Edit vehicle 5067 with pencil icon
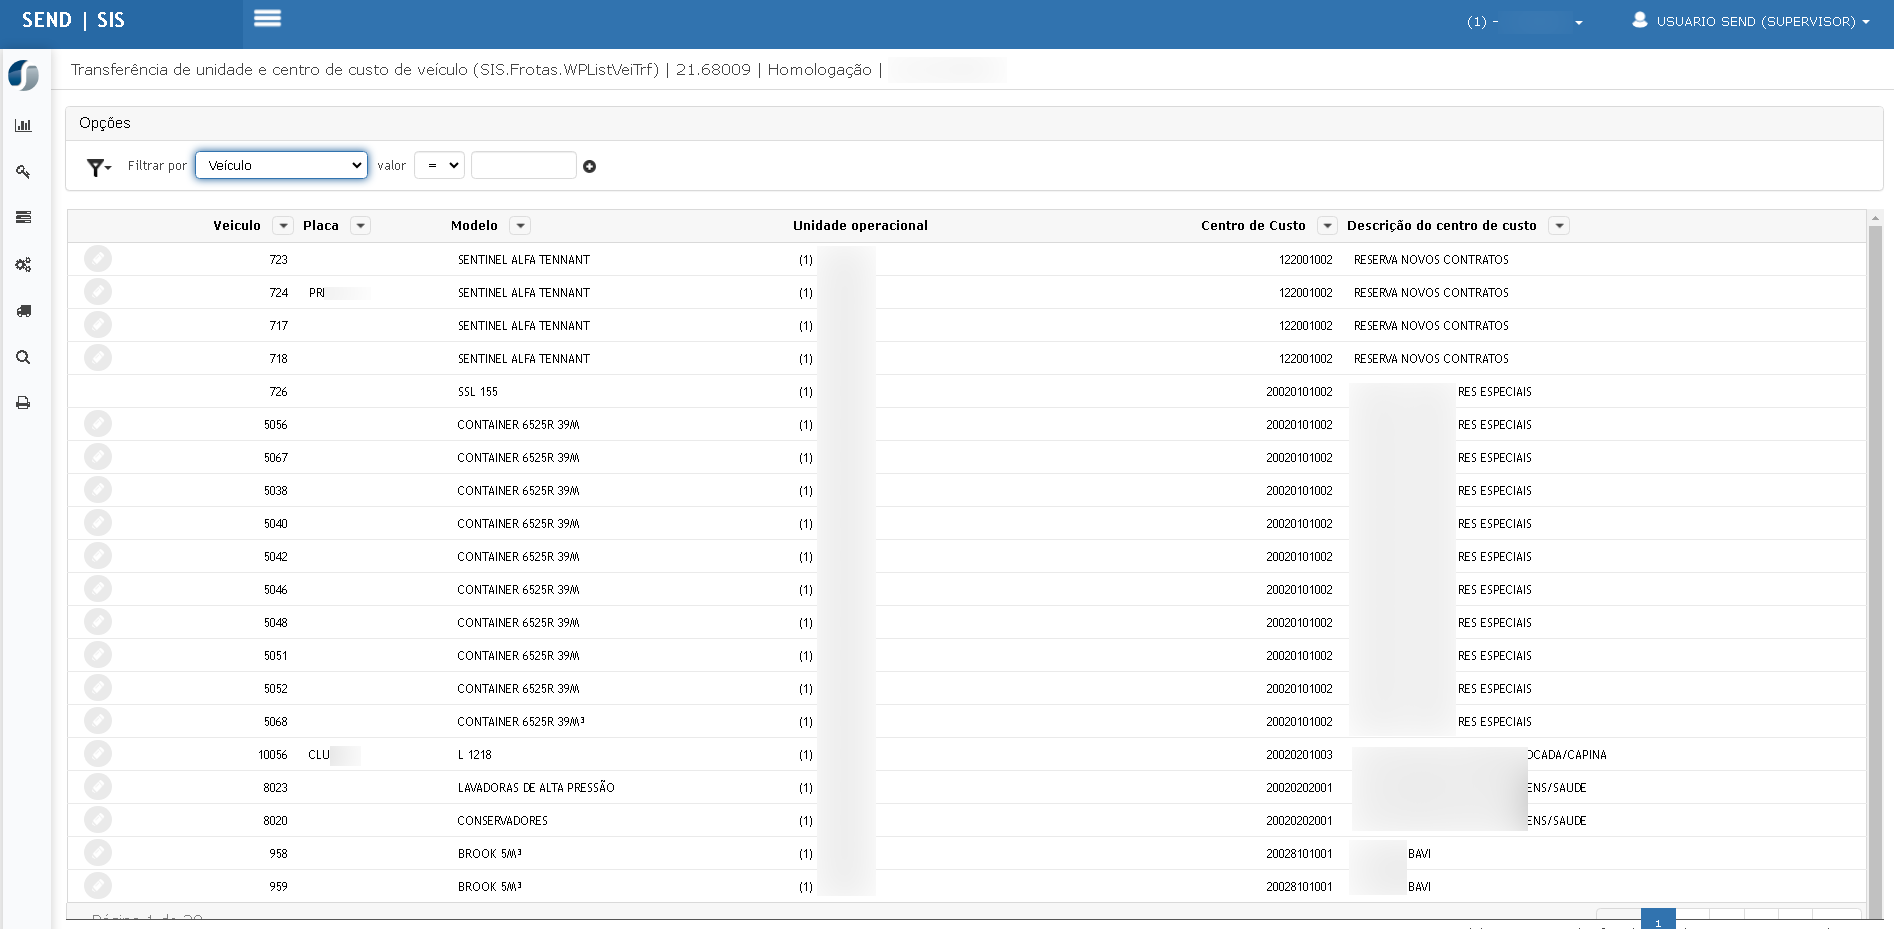1894x929 pixels. (x=98, y=457)
